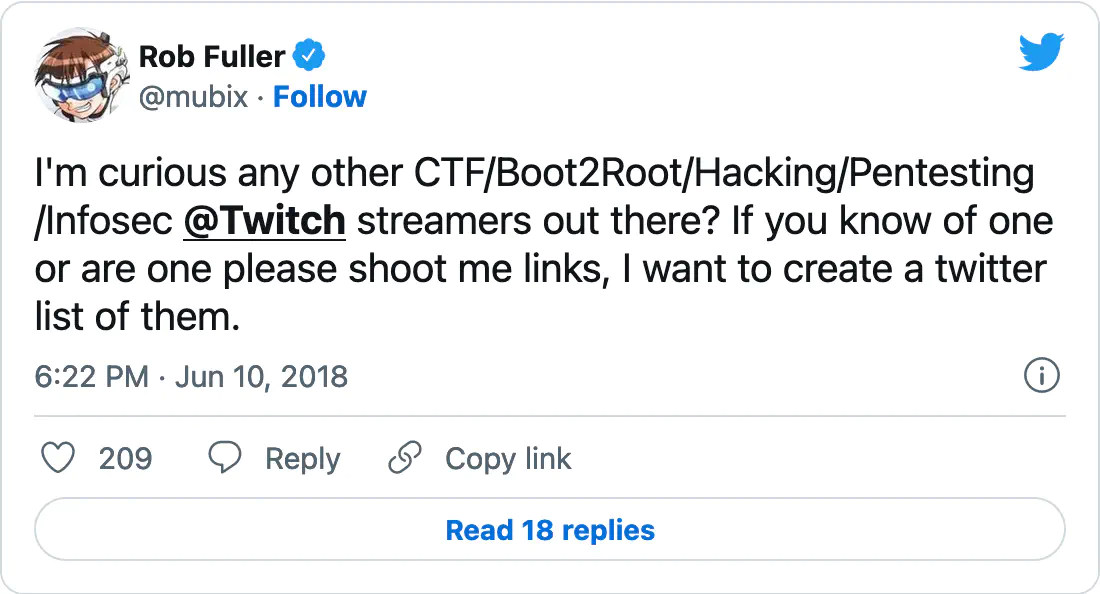Open the tweet info circle icon
Image resolution: width=1100 pixels, height=594 pixels.
[1042, 375]
